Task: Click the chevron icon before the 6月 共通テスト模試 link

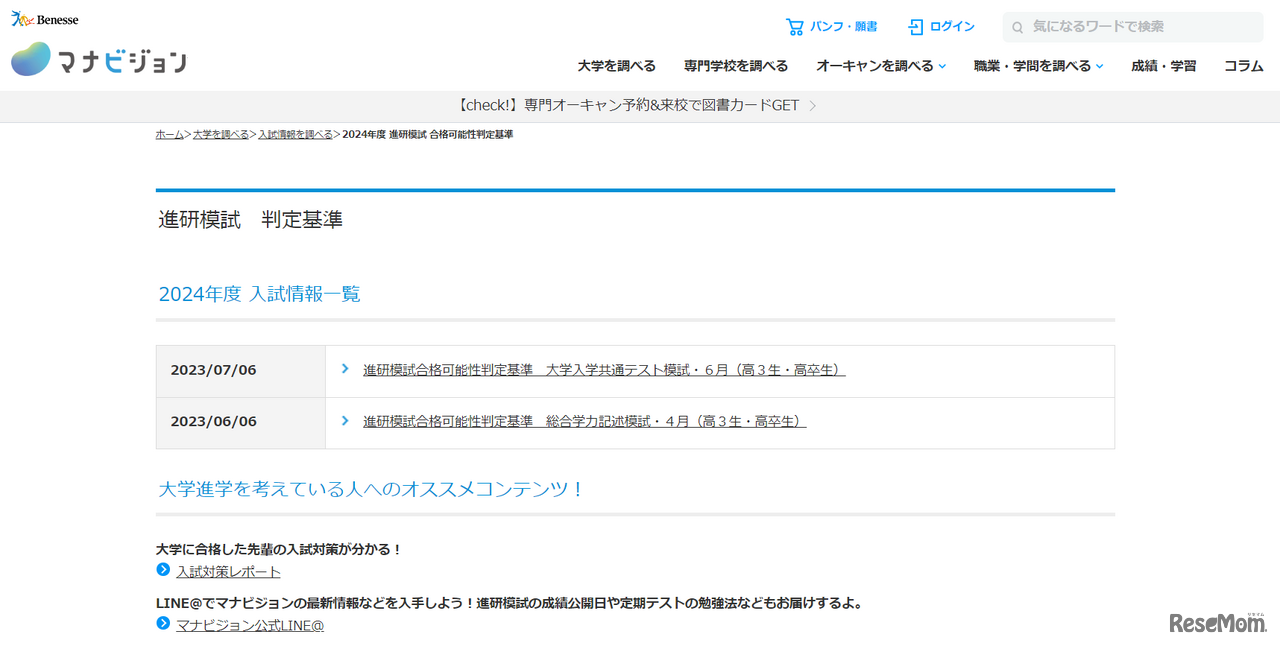Action: (345, 369)
